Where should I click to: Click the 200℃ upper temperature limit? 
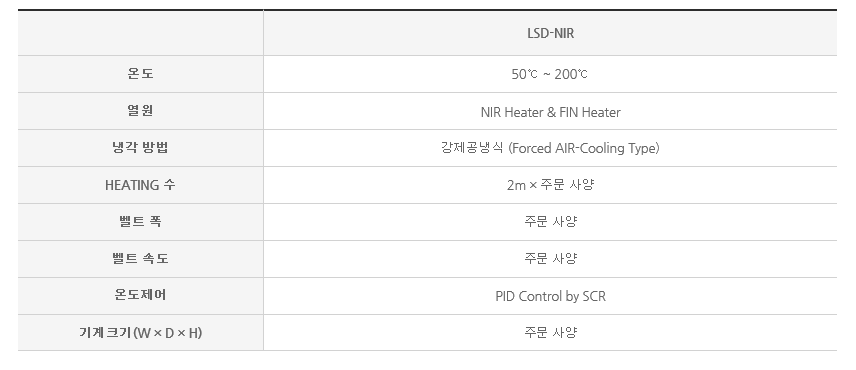coord(571,74)
